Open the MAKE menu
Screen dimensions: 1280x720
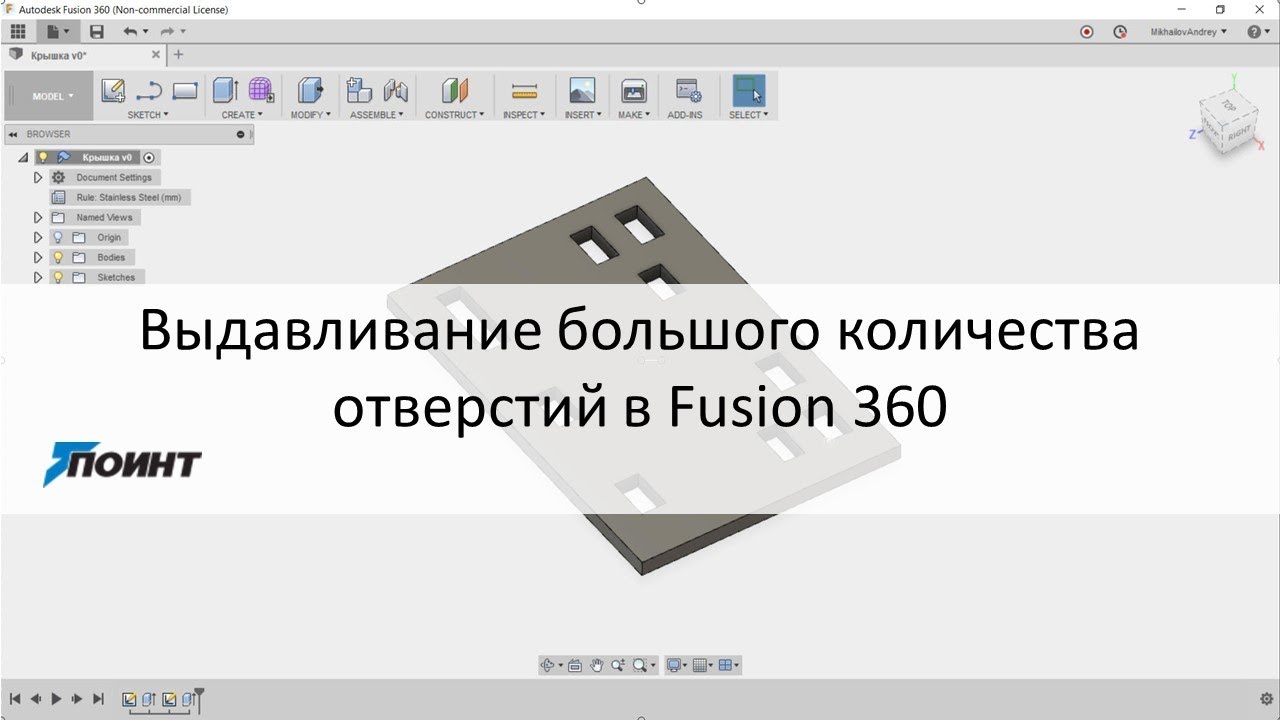click(x=634, y=115)
